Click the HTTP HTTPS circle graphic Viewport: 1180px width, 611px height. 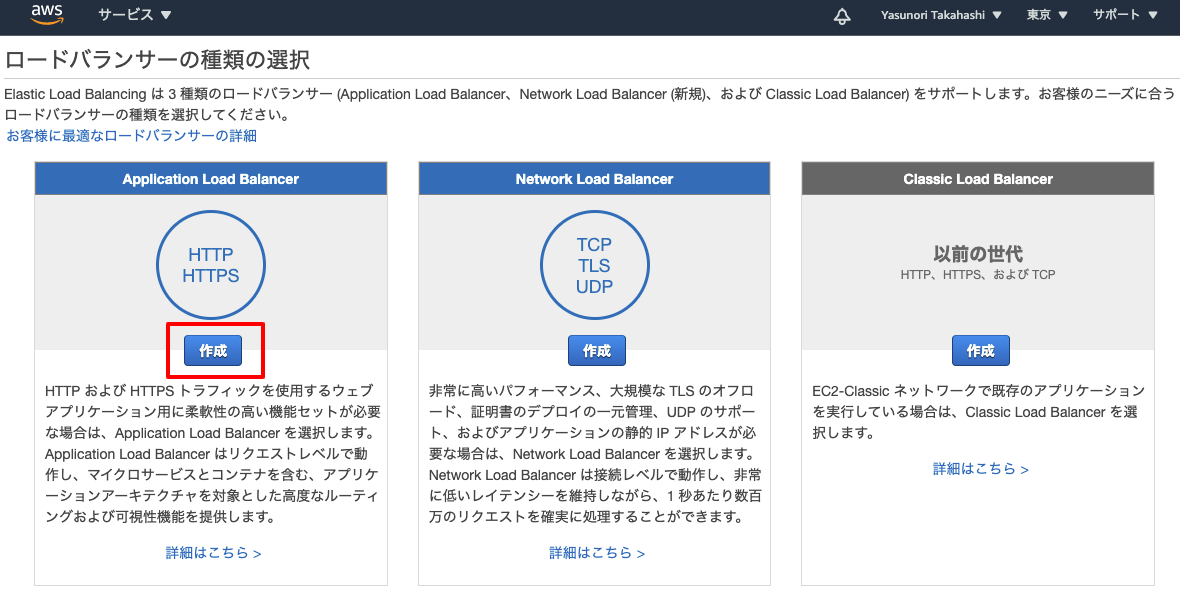(211, 265)
